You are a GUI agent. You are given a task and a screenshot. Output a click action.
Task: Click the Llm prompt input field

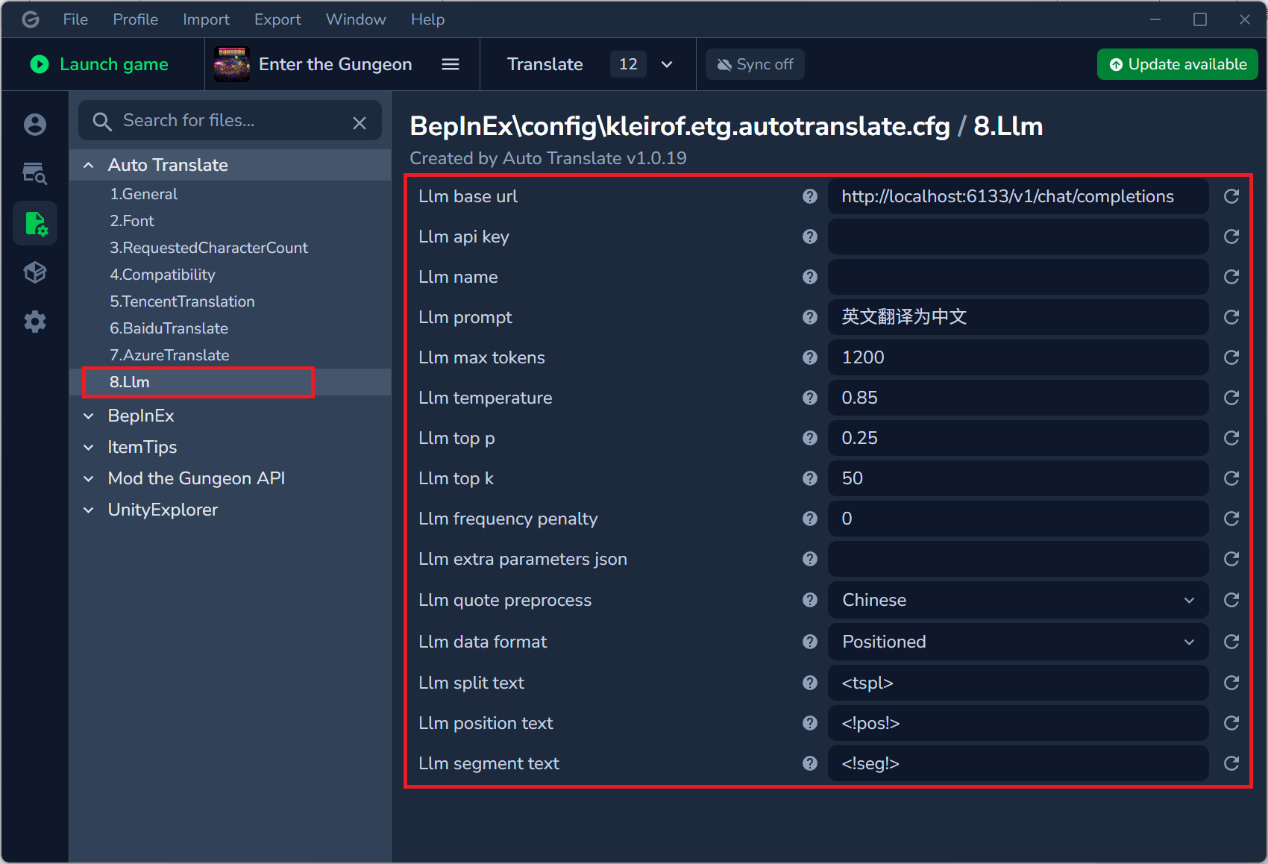click(1018, 317)
